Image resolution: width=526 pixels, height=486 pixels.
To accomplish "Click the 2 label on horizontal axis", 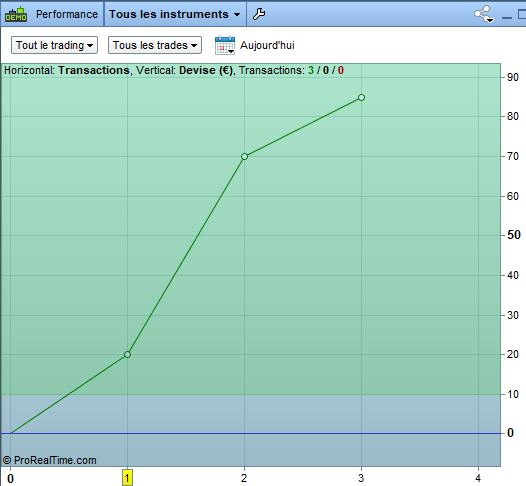I will [x=244, y=478].
